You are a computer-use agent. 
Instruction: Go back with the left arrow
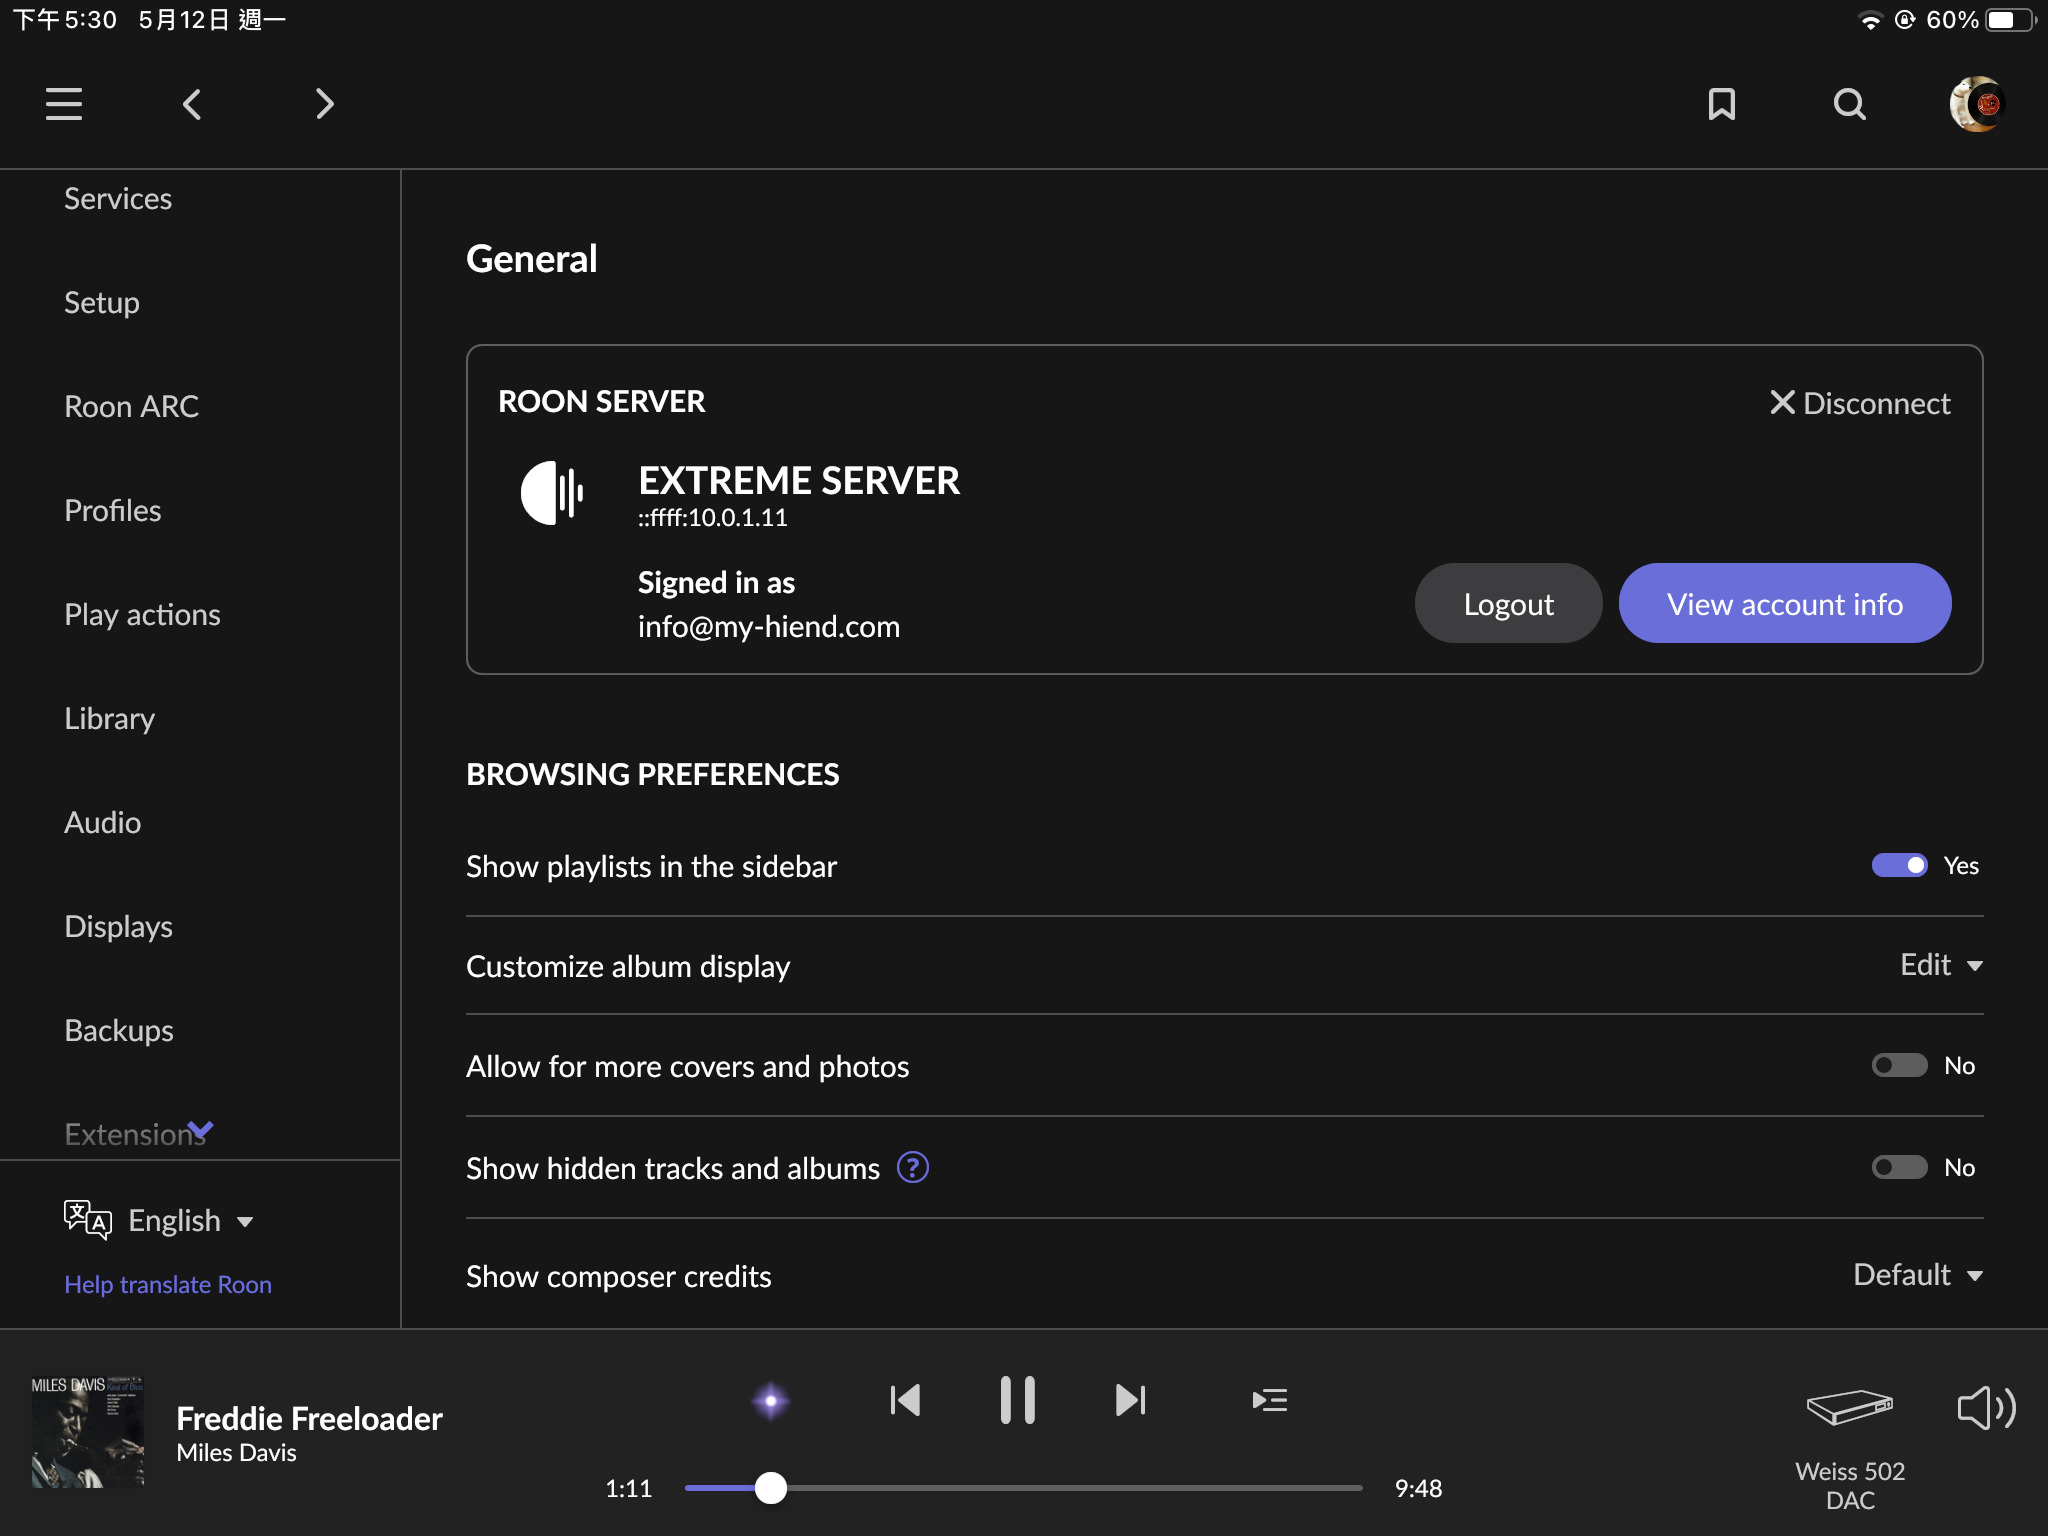192,104
